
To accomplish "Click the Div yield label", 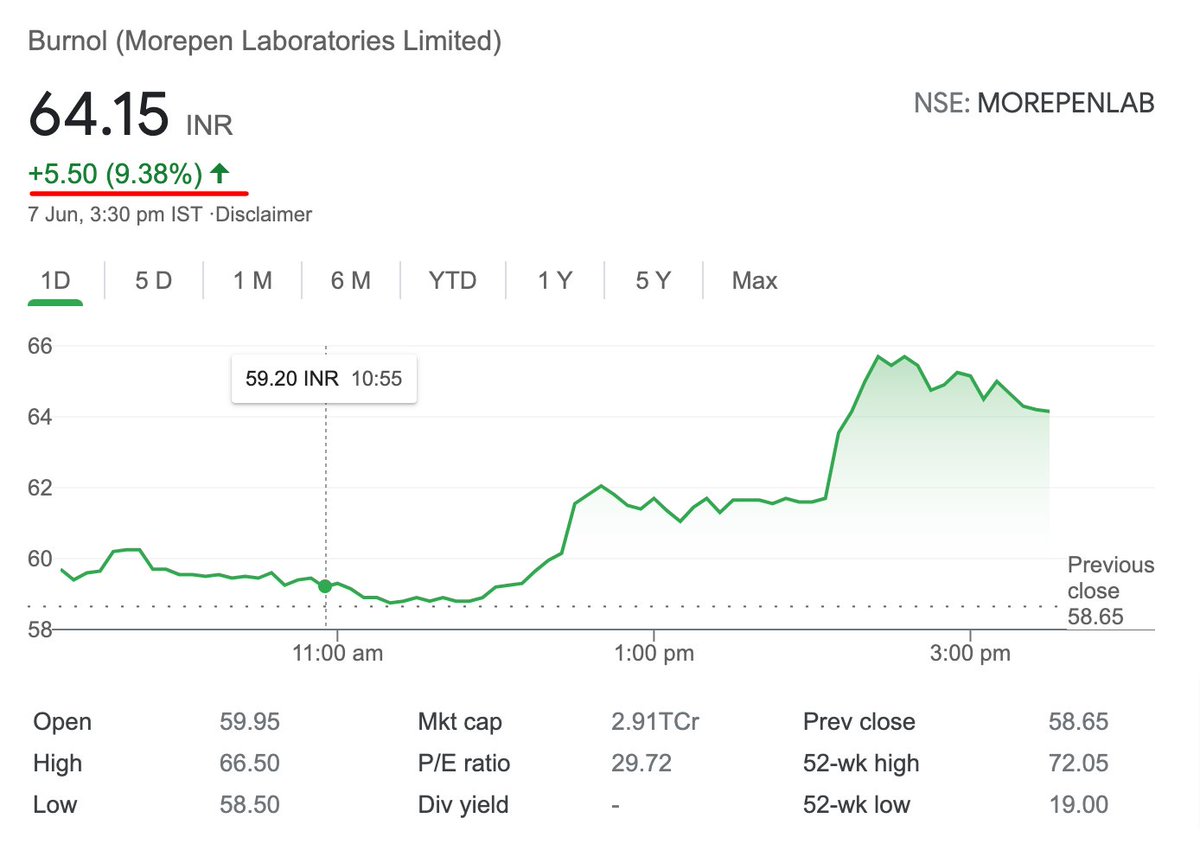I will [x=463, y=805].
